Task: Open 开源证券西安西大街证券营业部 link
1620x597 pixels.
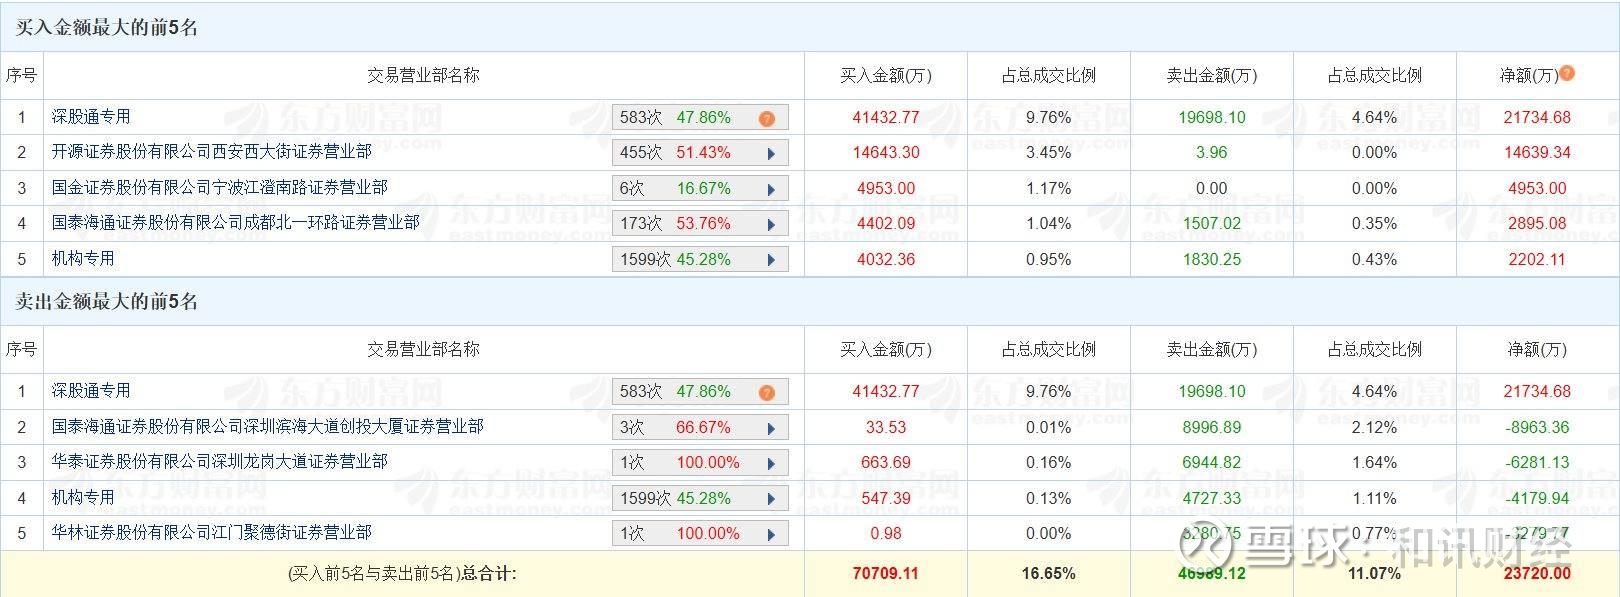Action: [212, 152]
